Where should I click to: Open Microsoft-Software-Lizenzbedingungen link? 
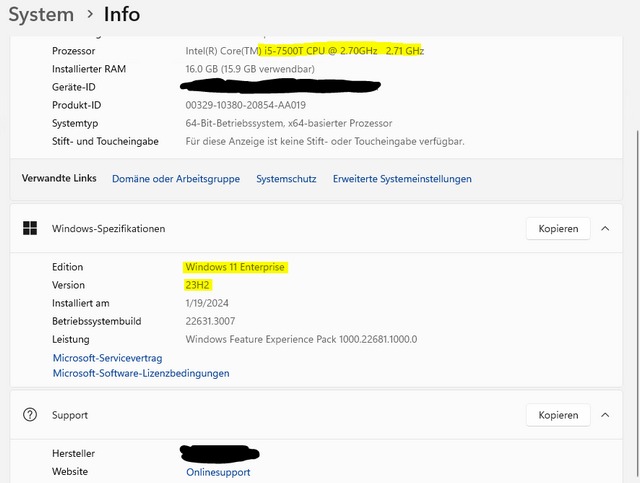(x=141, y=373)
